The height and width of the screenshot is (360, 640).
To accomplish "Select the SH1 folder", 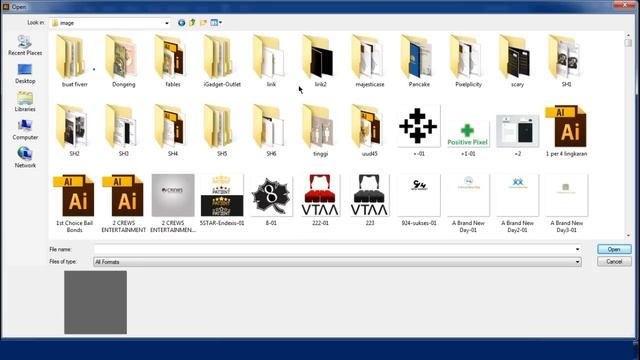I will click(567, 61).
